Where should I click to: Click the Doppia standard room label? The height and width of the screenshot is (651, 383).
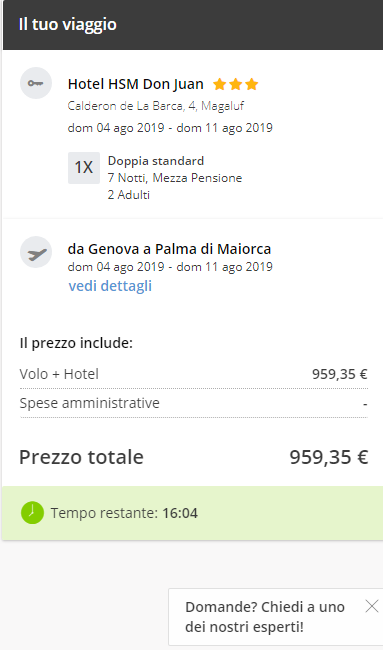point(156,161)
